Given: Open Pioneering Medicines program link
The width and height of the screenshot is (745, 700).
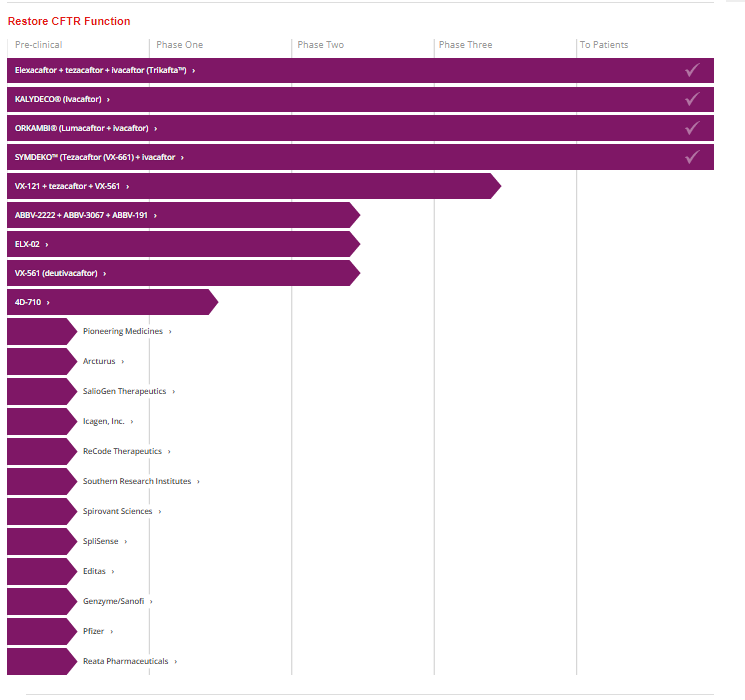Looking at the screenshot, I should [123, 331].
